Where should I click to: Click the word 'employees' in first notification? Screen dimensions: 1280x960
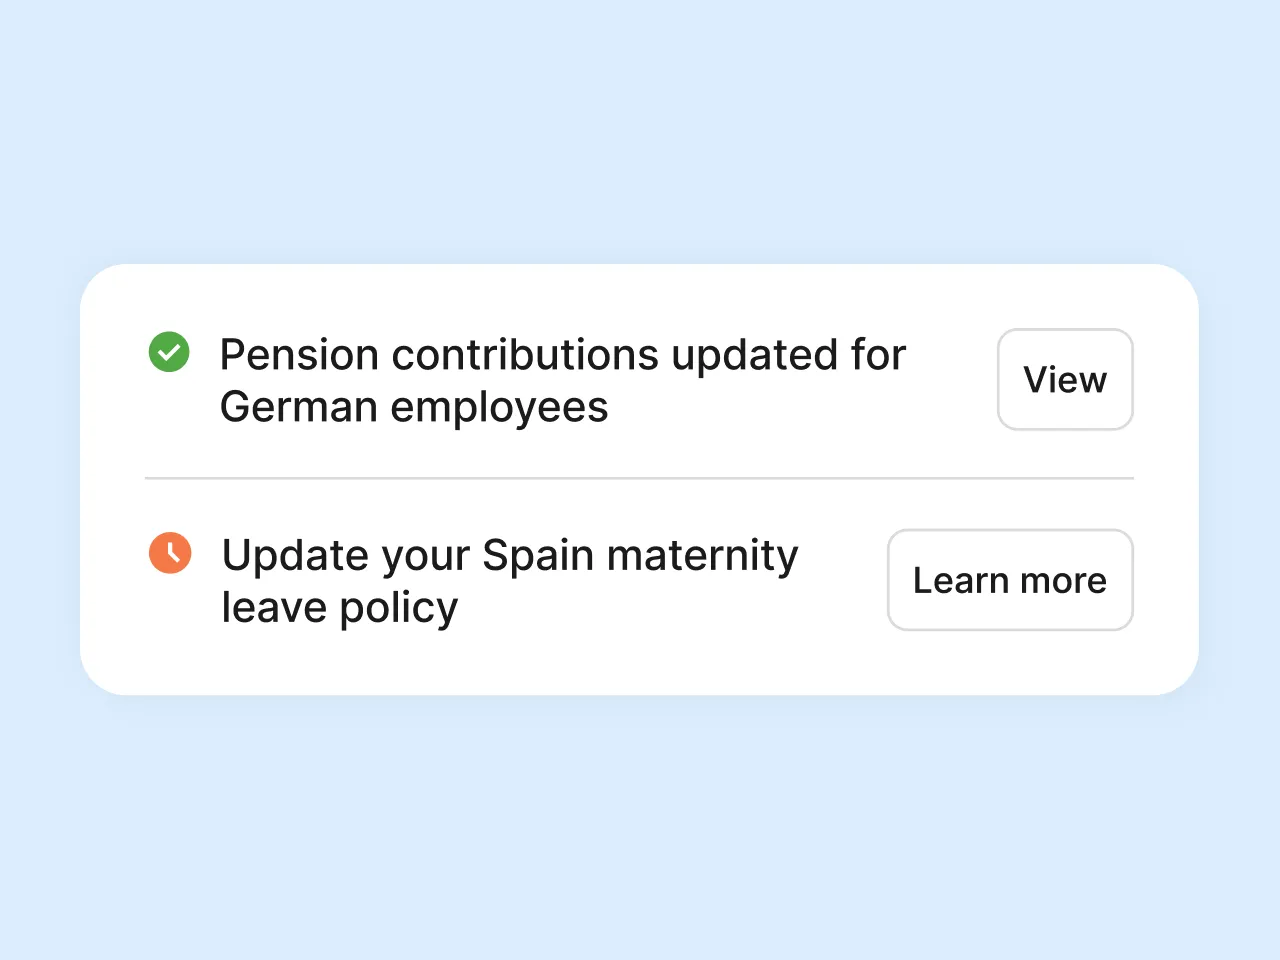(x=499, y=408)
